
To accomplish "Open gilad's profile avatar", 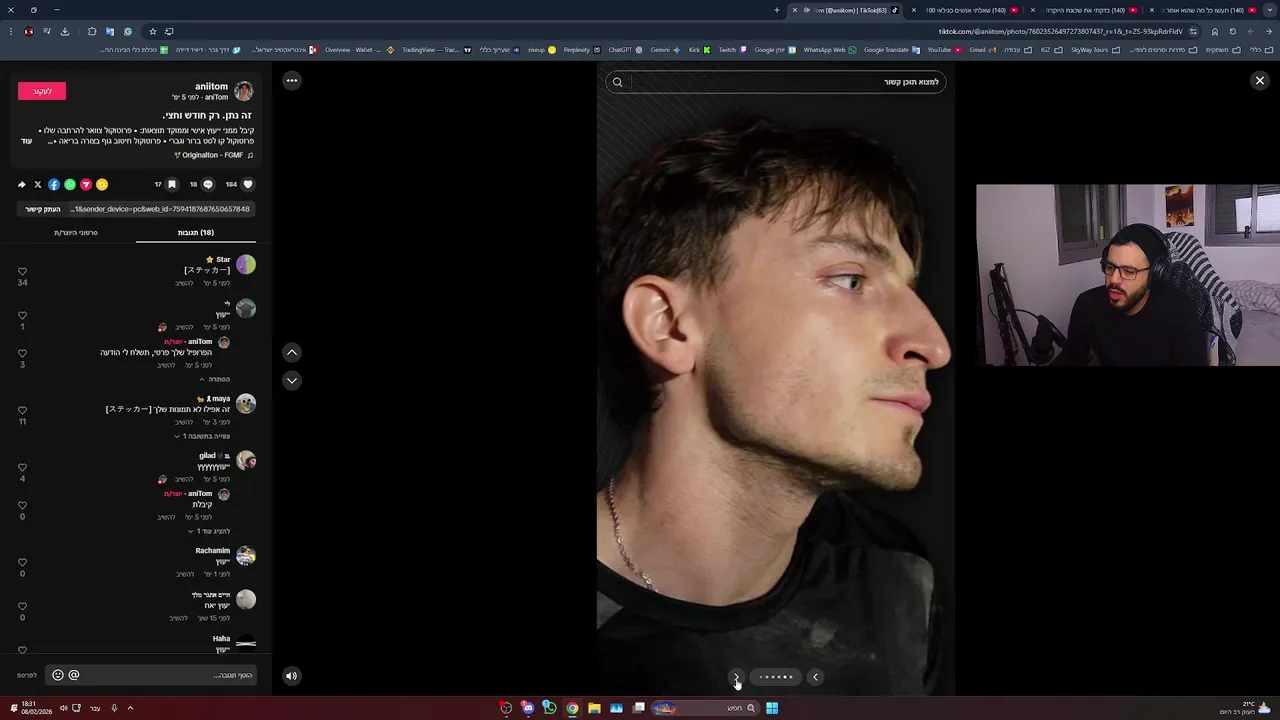I will [x=246, y=460].
